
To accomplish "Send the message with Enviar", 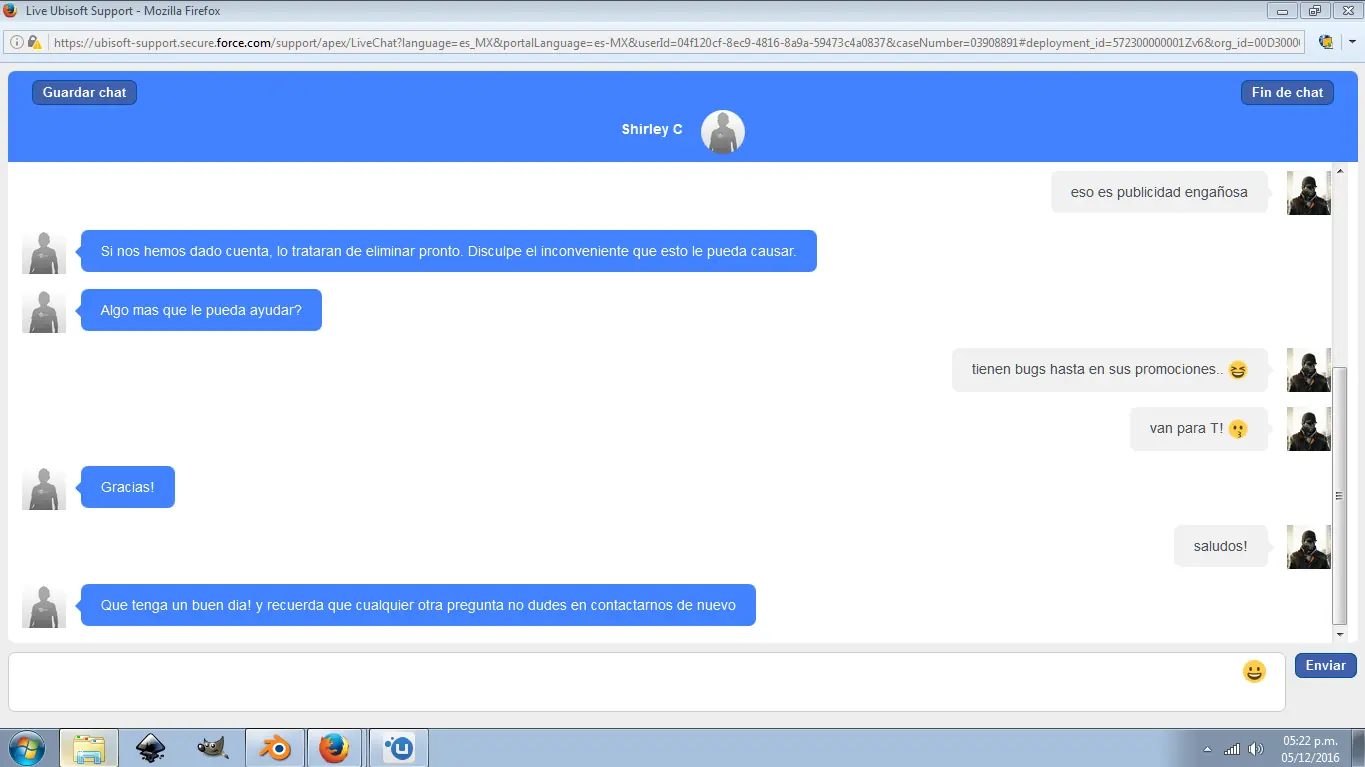I will pos(1325,665).
